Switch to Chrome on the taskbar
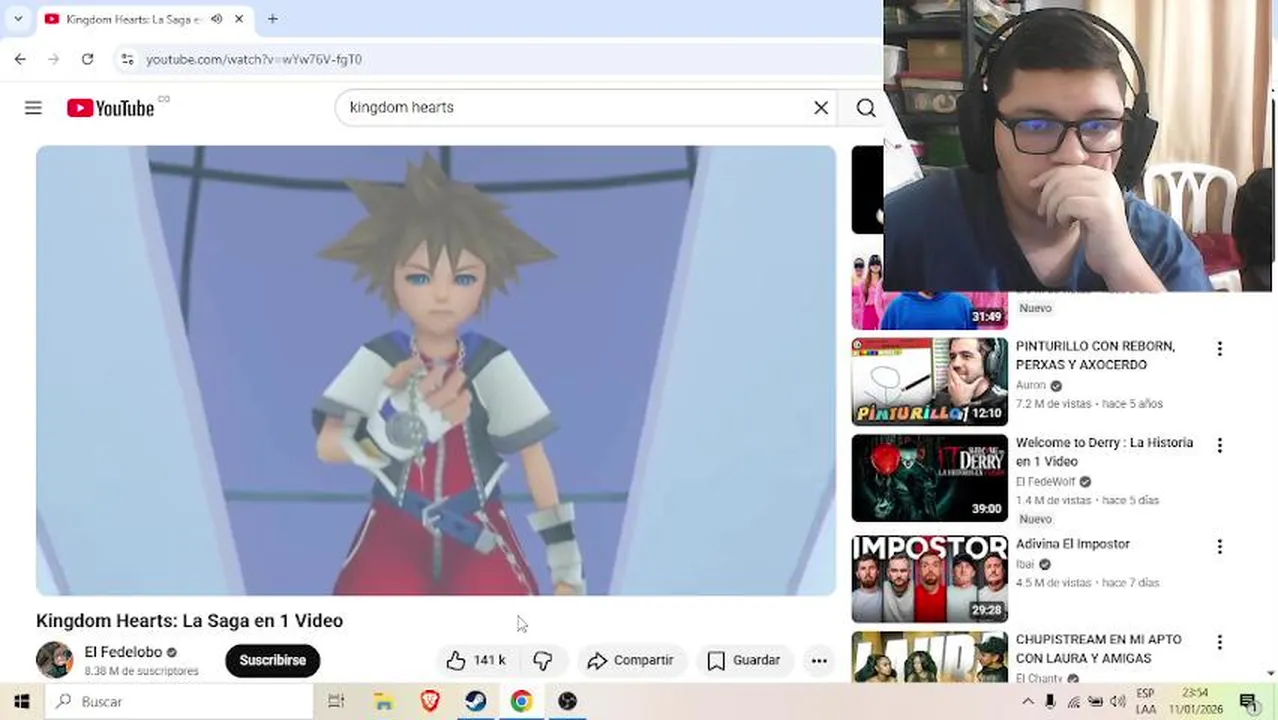The width and height of the screenshot is (1278, 720). pos(522,702)
